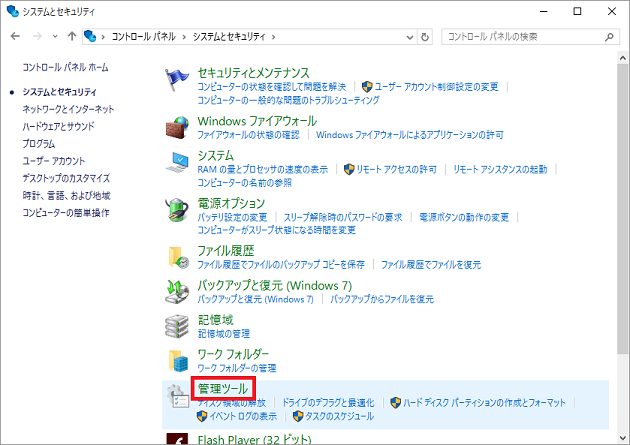Viewport: 630px width, 445px height.
Task: Click the shield icon beside ハード ディスク パーティション
Action: (395, 402)
